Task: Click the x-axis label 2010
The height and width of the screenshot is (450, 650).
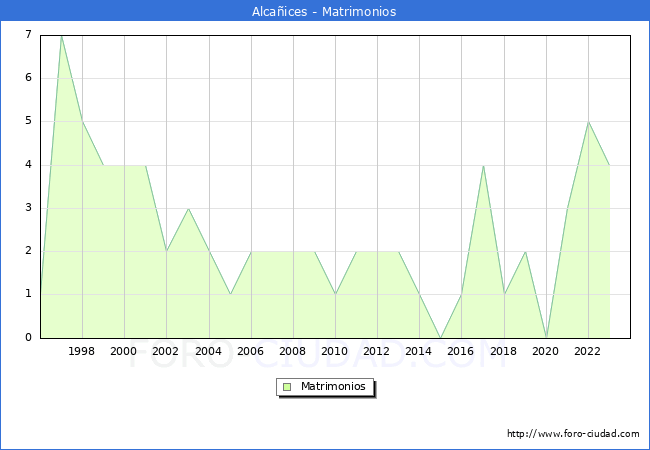Action: point(334,351)
